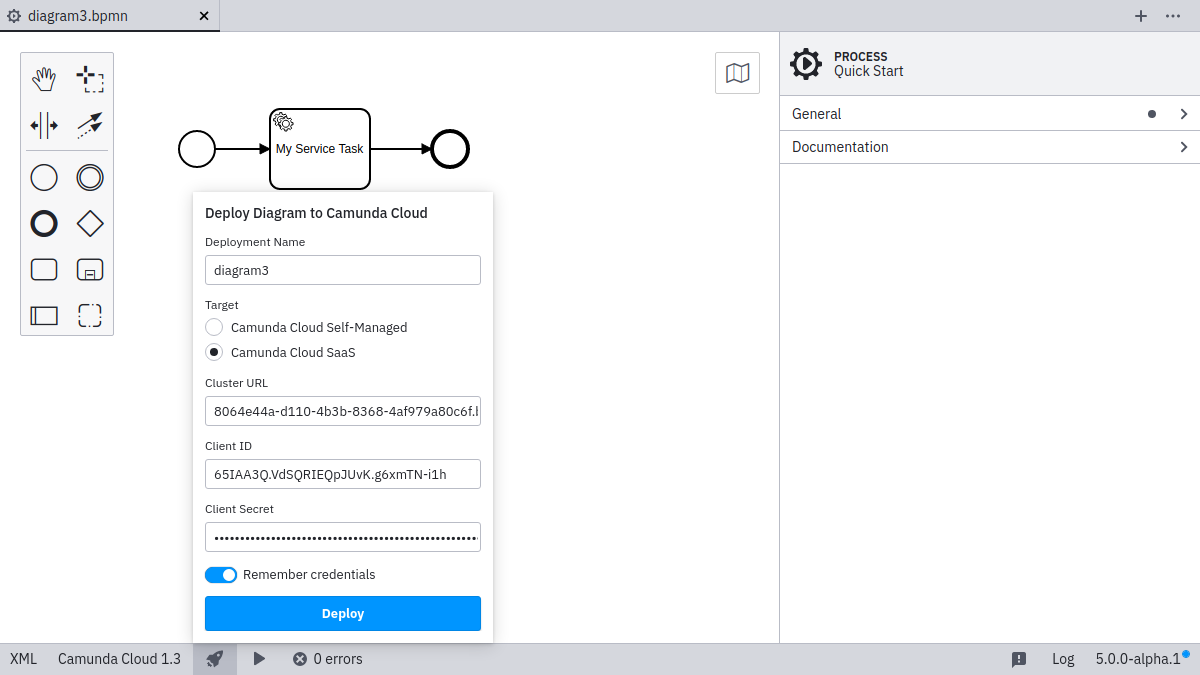Toggle the minimap overview
1200x675 pixels.
click(x=737, y=72)
